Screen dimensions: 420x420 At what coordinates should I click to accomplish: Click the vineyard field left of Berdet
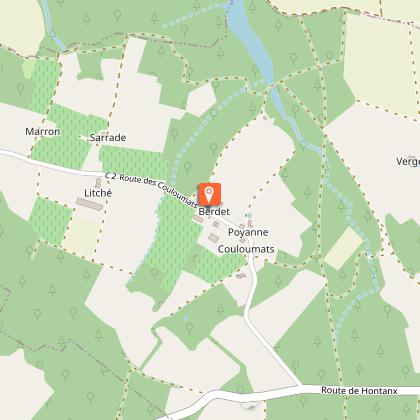[x=175, y=240]
